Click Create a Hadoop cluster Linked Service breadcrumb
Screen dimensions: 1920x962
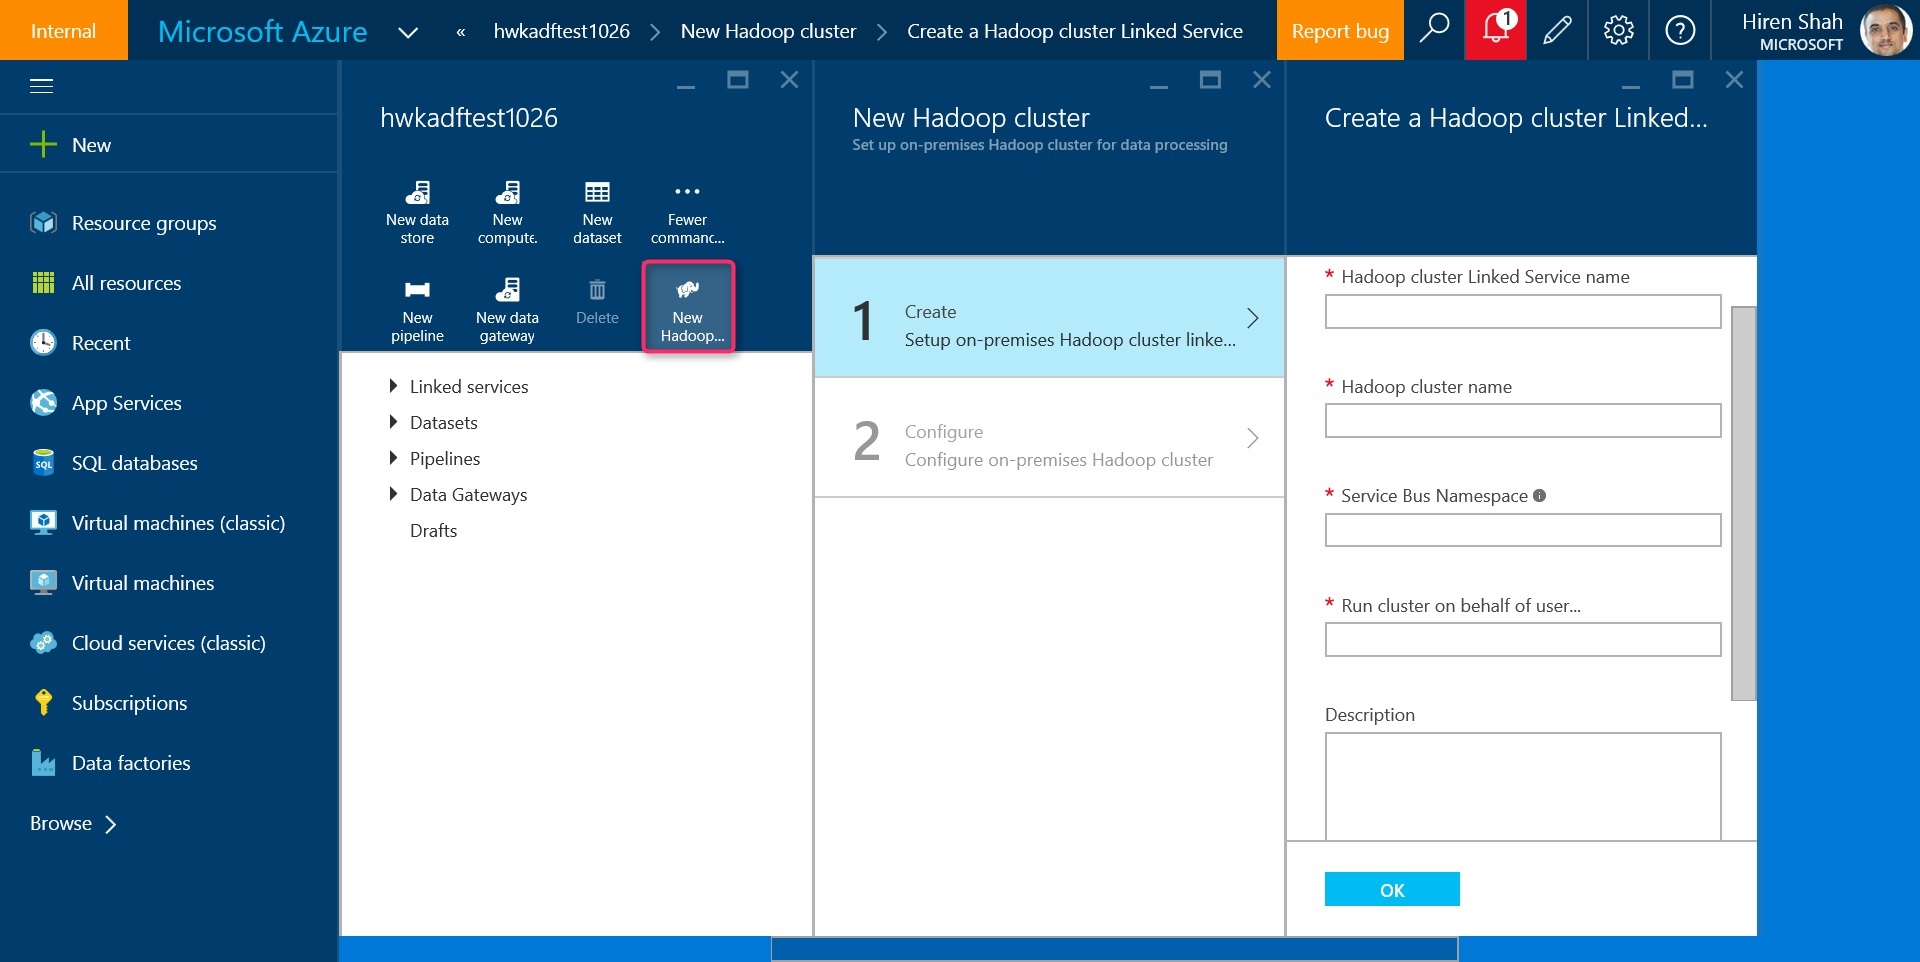click(1074, 31)
